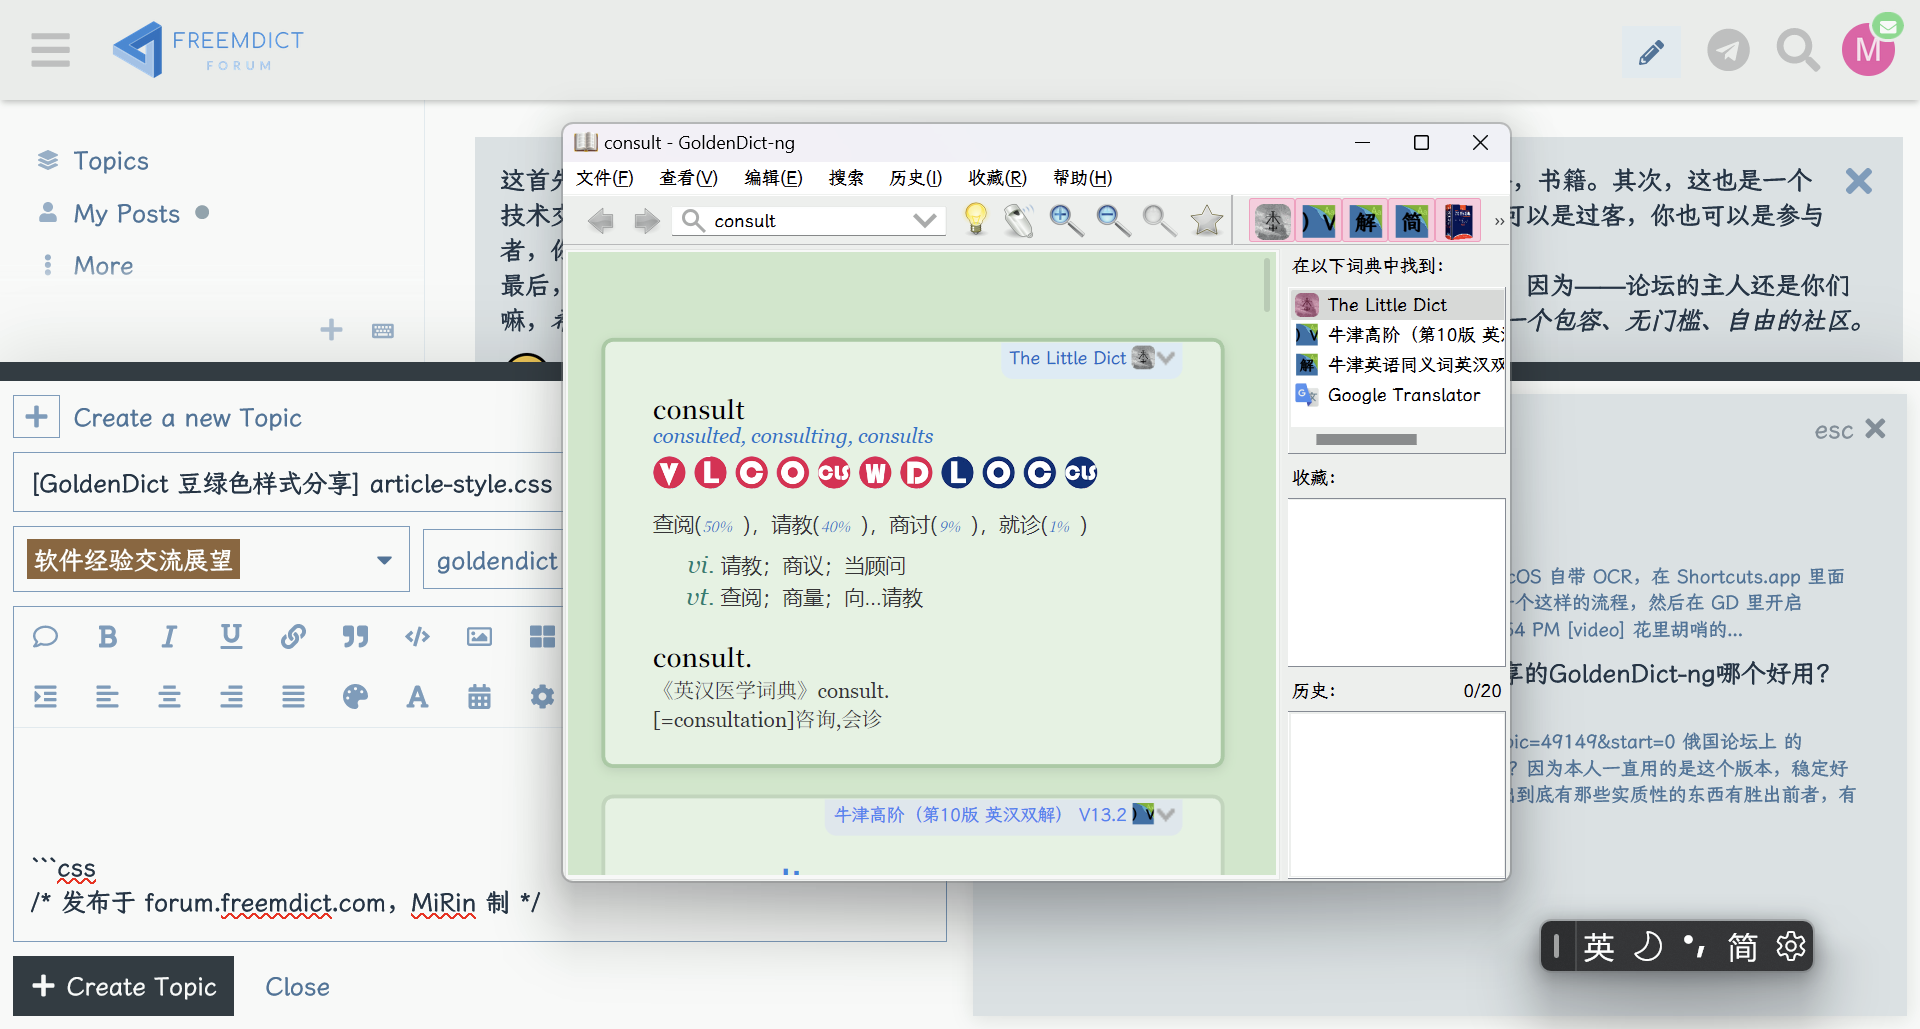Toggle the 解 dictionary in the dictionary bar
The height and width of the screenshot is (1029, 1920).
coord(1365,220)
